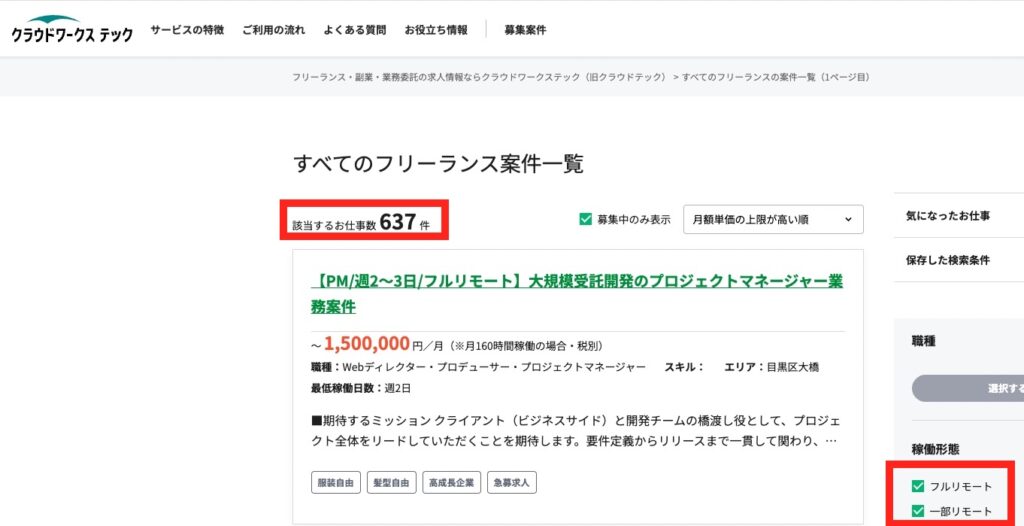Toggle the 募集中のみ表示 checkbox
This screenshot has width=1024, height=526.
pyautogui.click(x=586, y=220)
